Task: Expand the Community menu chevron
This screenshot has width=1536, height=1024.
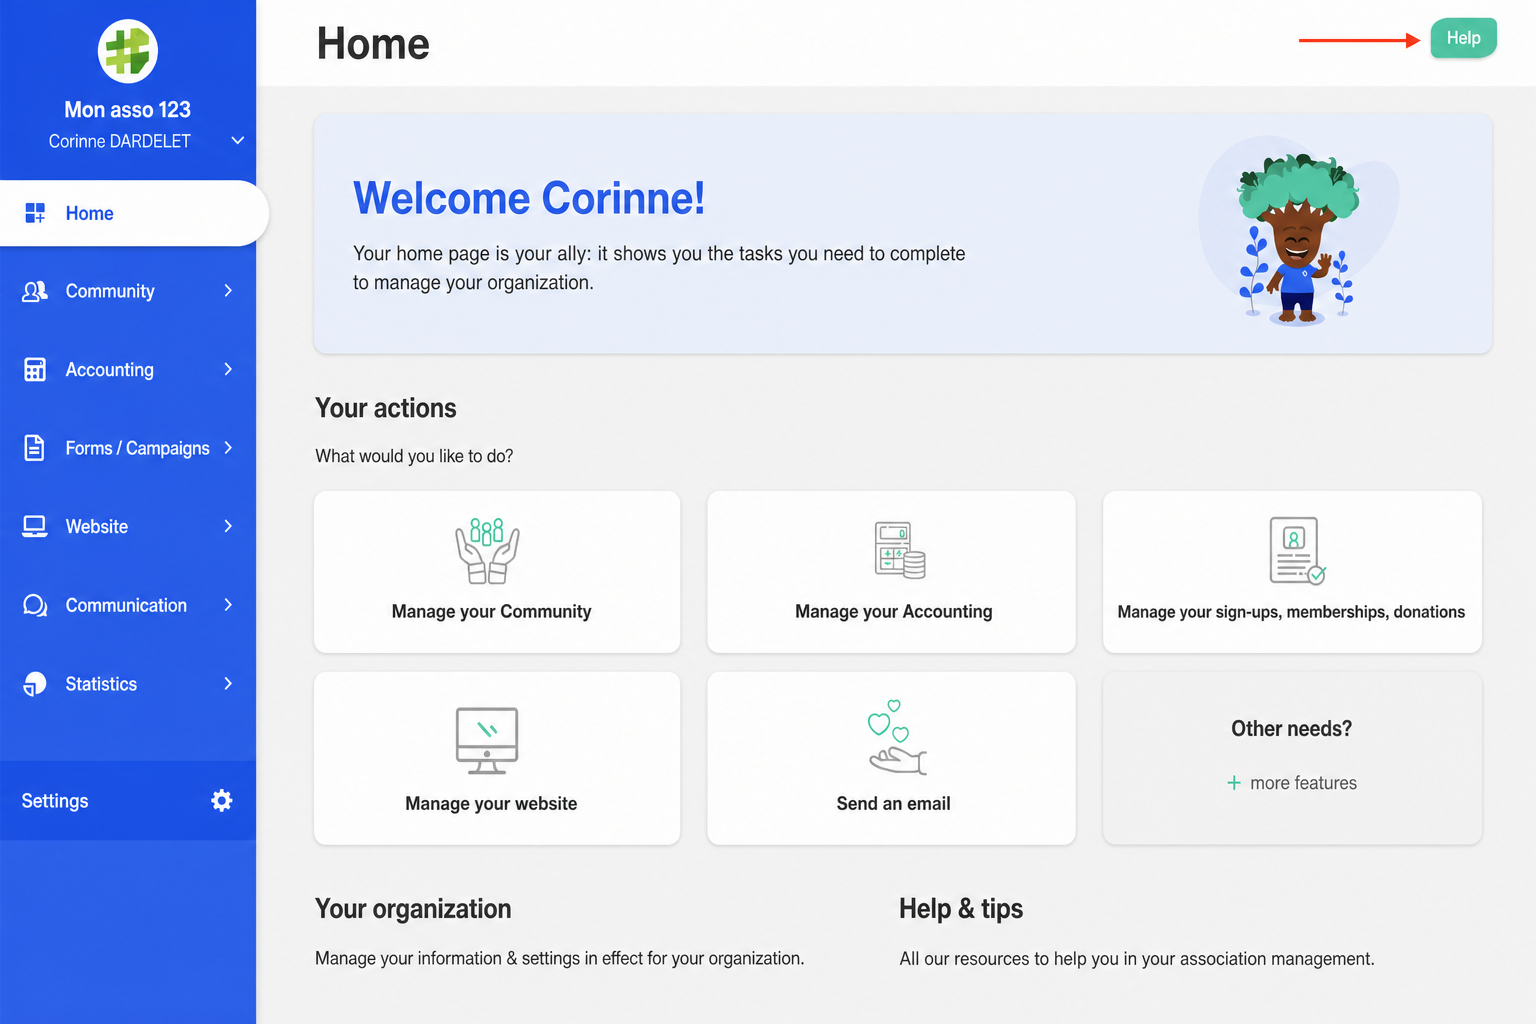Action: tap(228, 291)
